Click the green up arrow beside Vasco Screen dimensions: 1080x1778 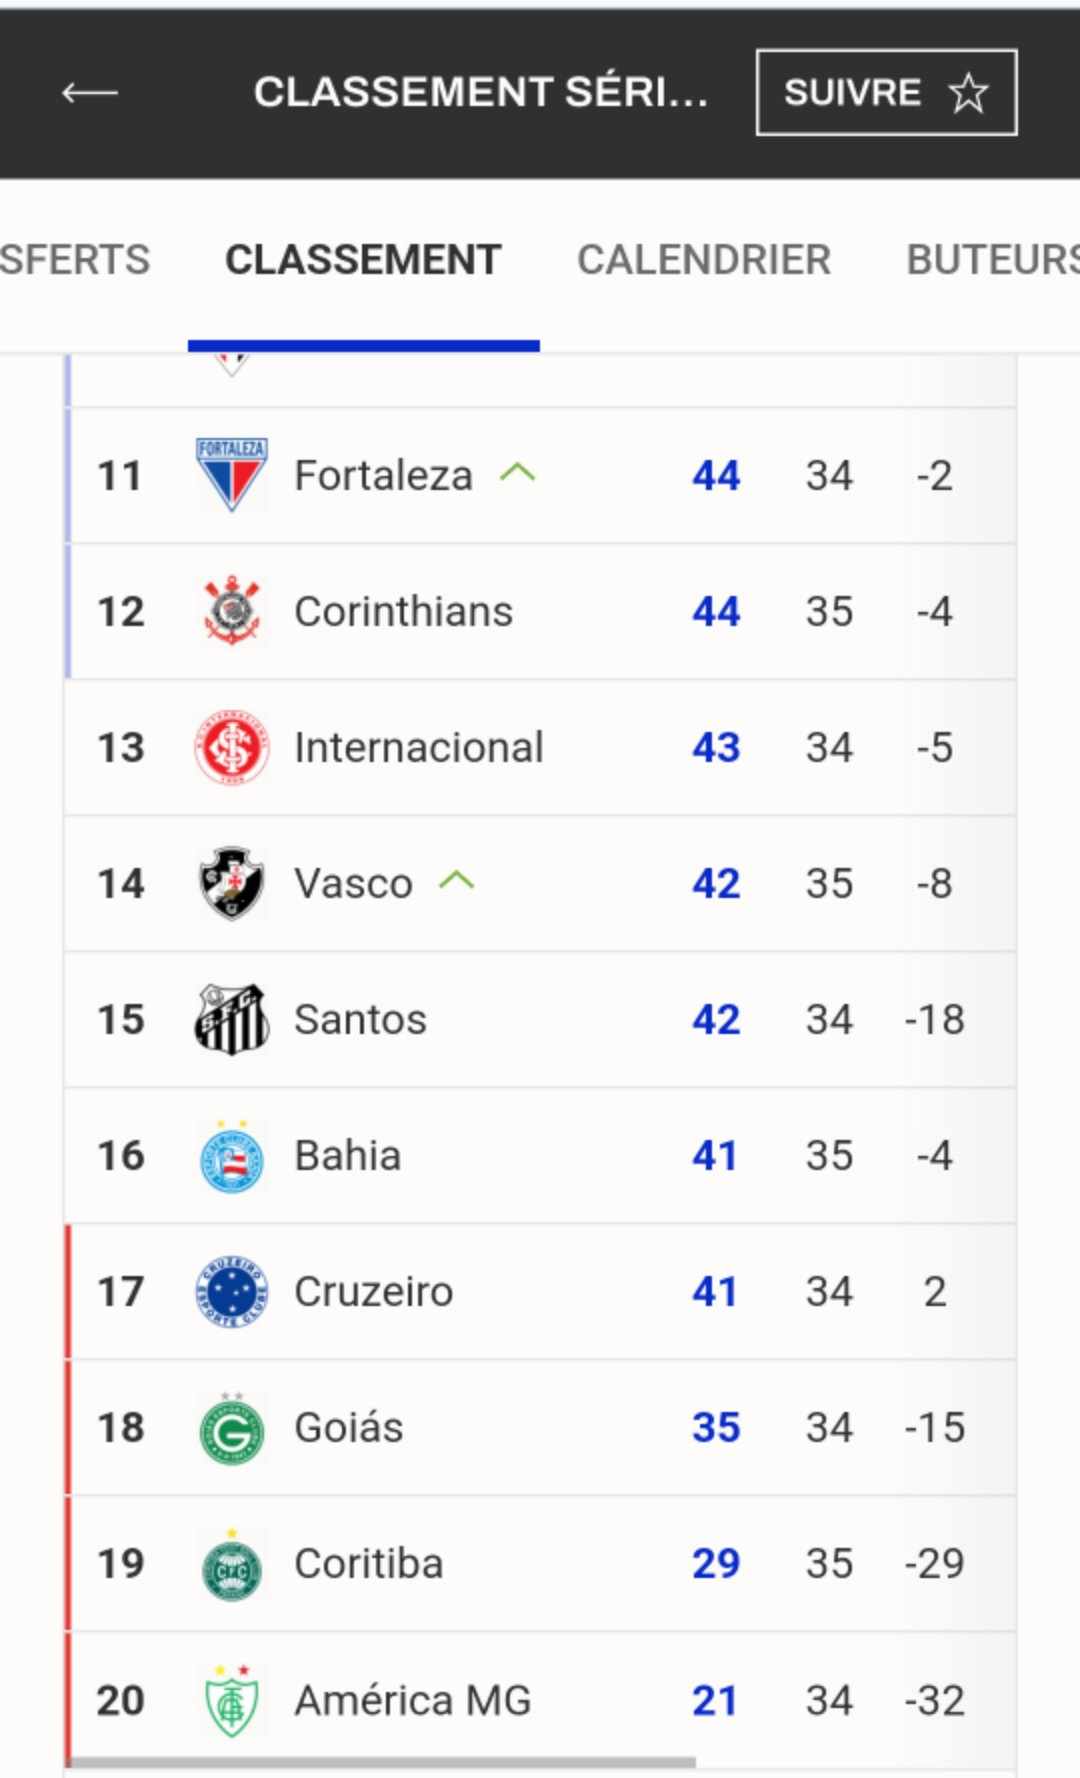coord(457,881)
